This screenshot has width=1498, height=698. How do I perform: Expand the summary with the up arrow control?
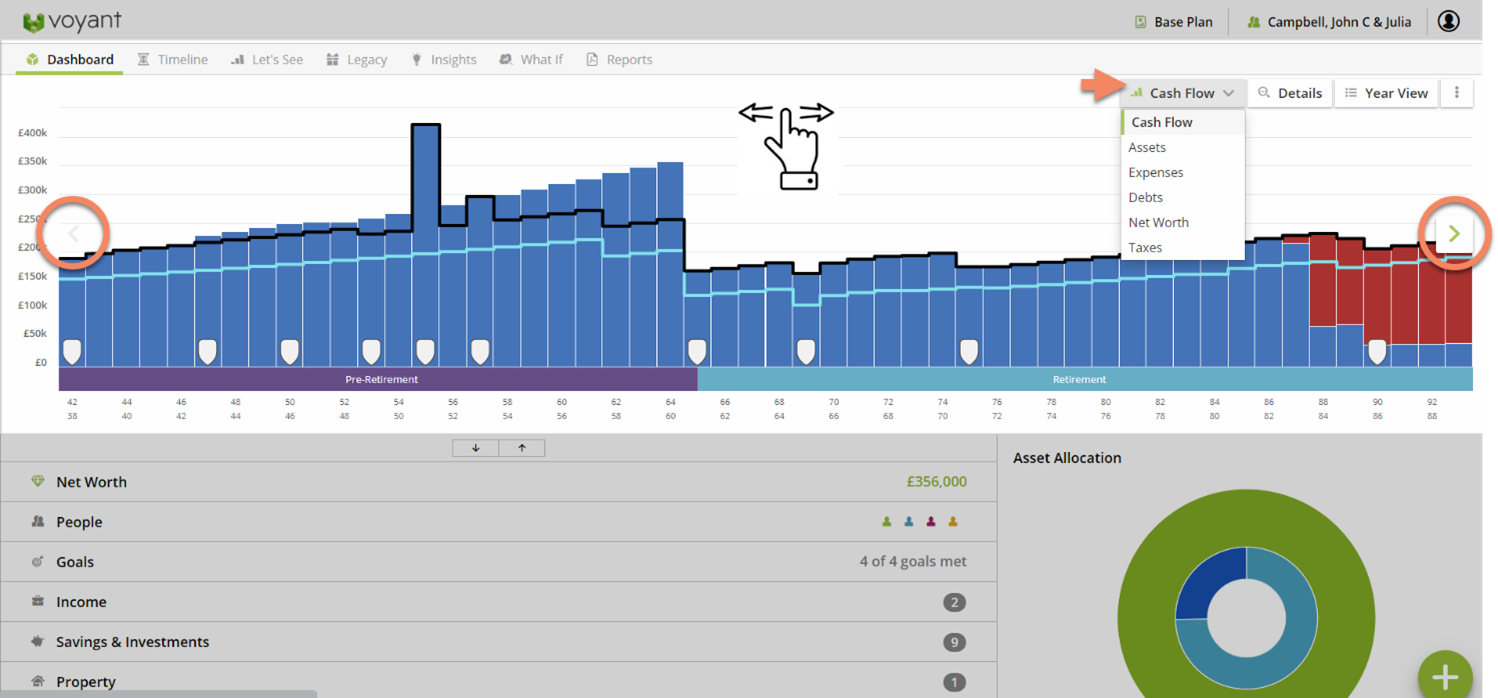(521, 447)
